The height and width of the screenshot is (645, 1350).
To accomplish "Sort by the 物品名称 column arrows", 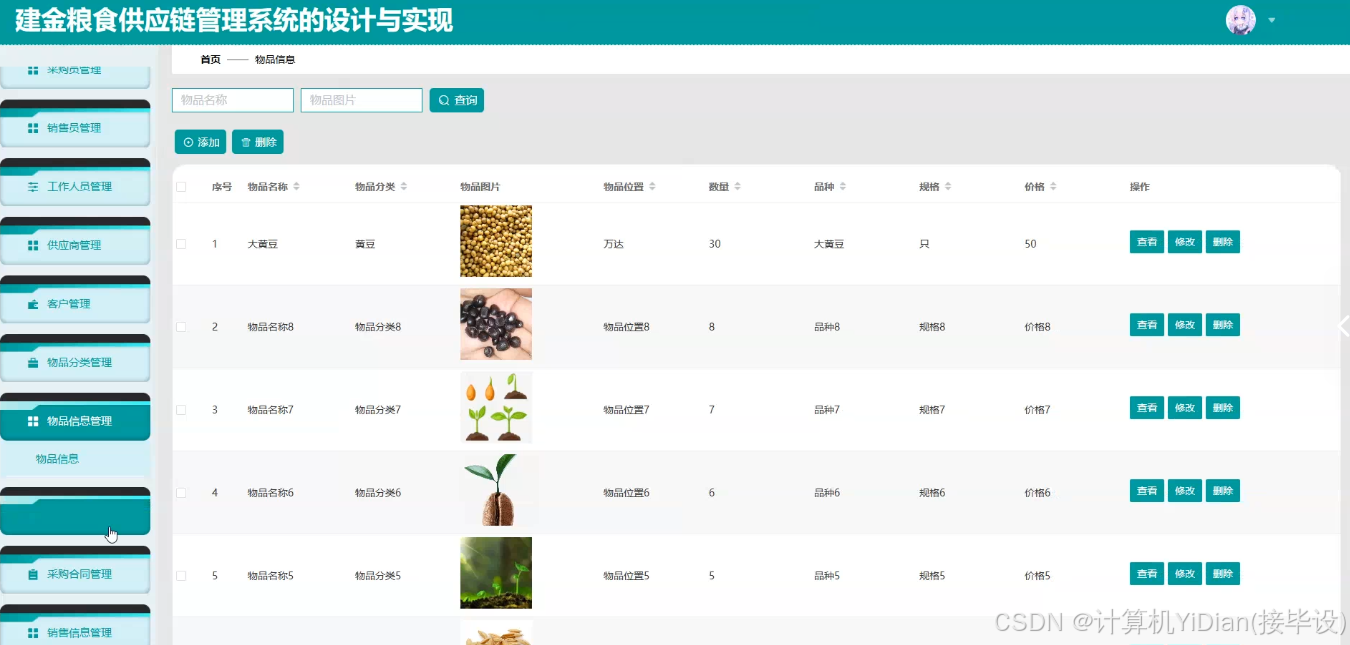I will 296,187.
